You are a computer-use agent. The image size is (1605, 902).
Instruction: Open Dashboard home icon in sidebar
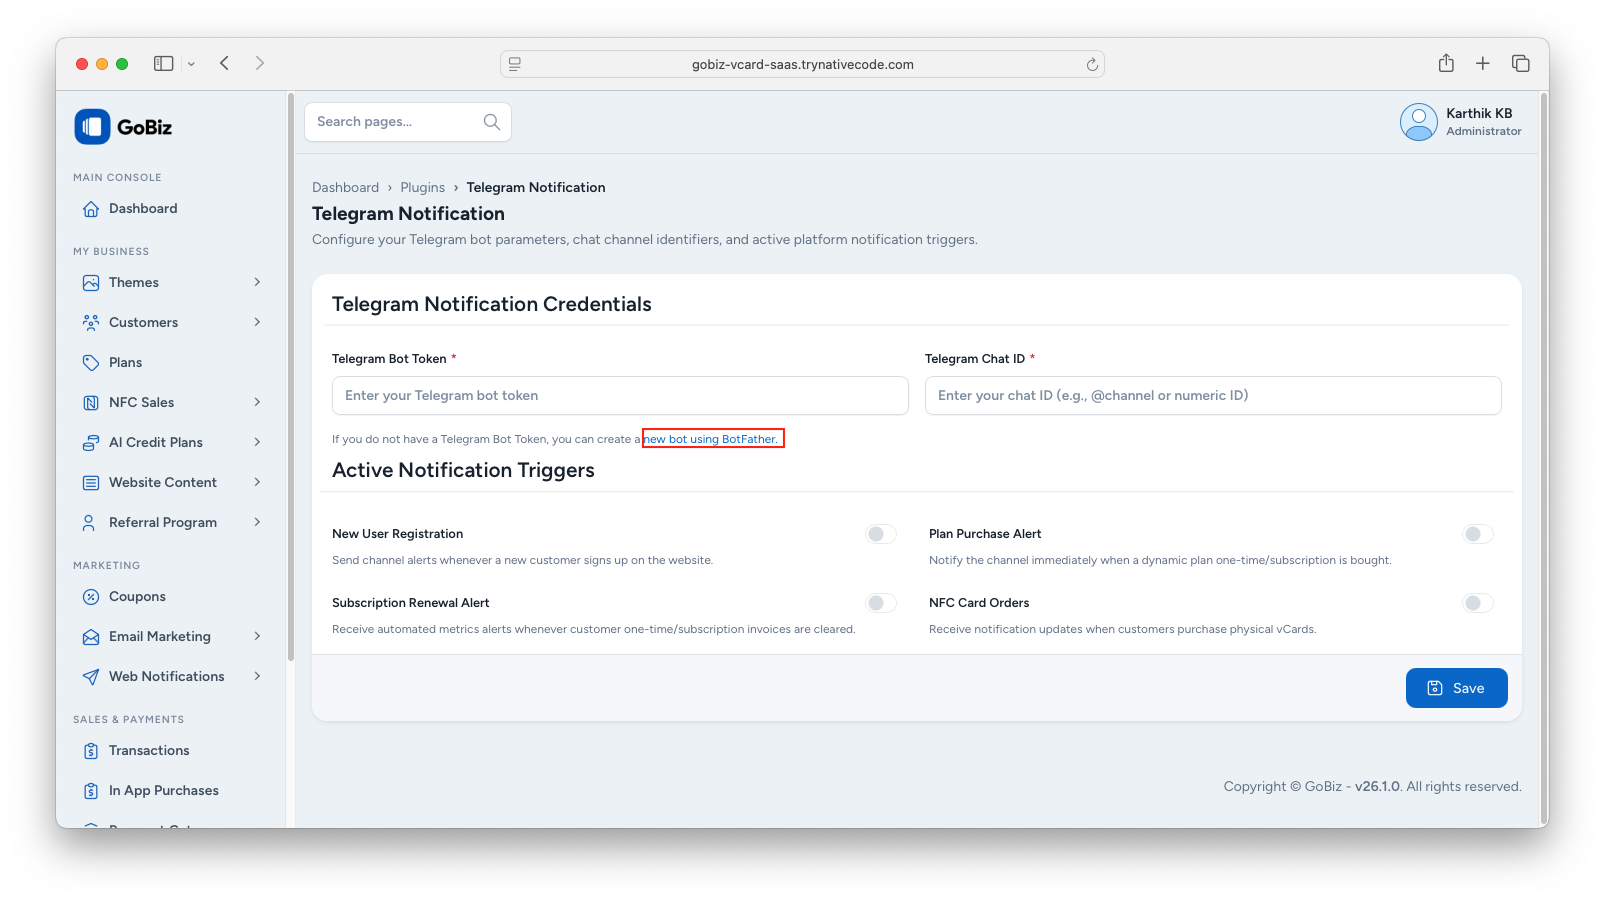click(x=91, y=209)
